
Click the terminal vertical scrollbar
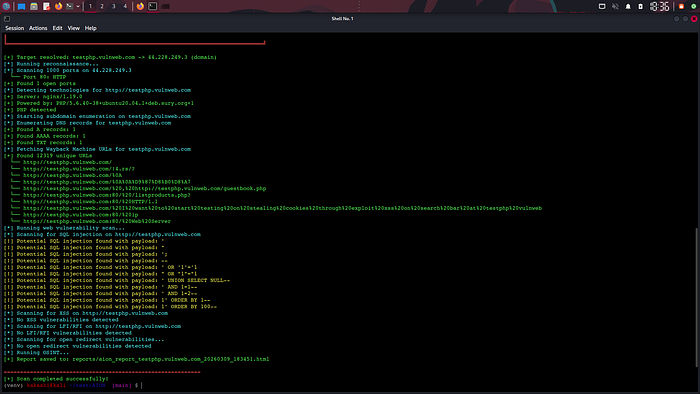(x=697, y=297)
